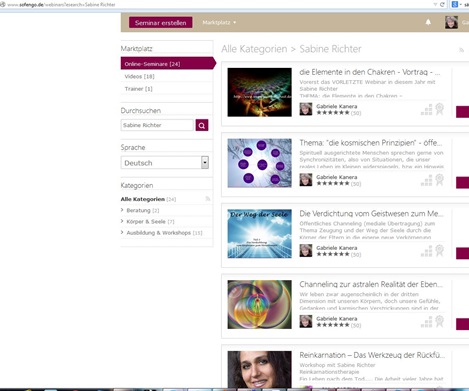Click browser address bar URL
469x391 pixels.
coord(61,5)
